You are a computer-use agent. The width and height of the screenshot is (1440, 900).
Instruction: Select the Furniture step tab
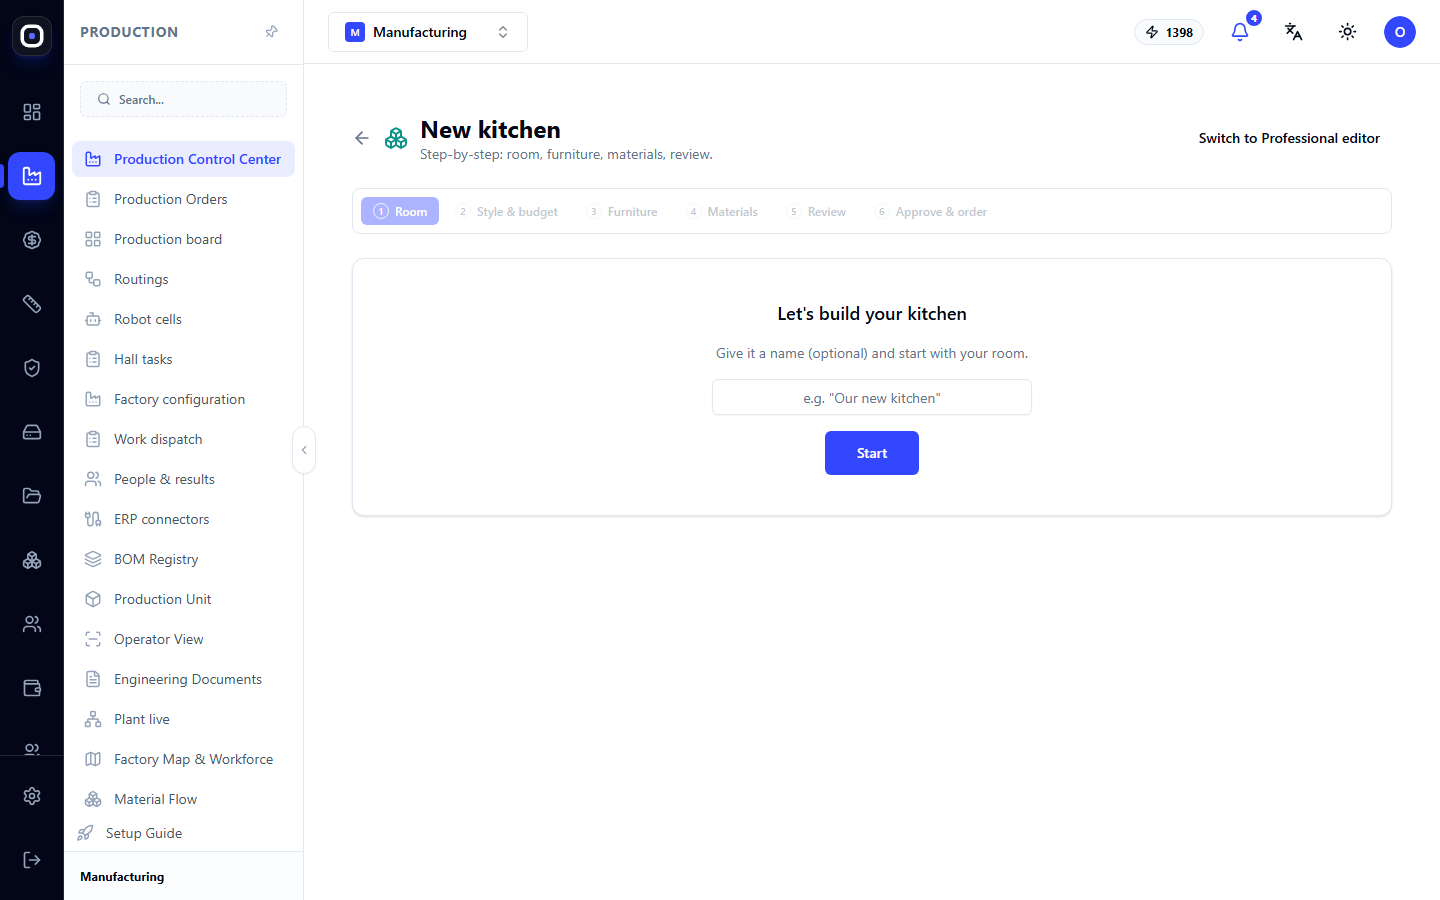pyautogui.click(x=623, y=212)
